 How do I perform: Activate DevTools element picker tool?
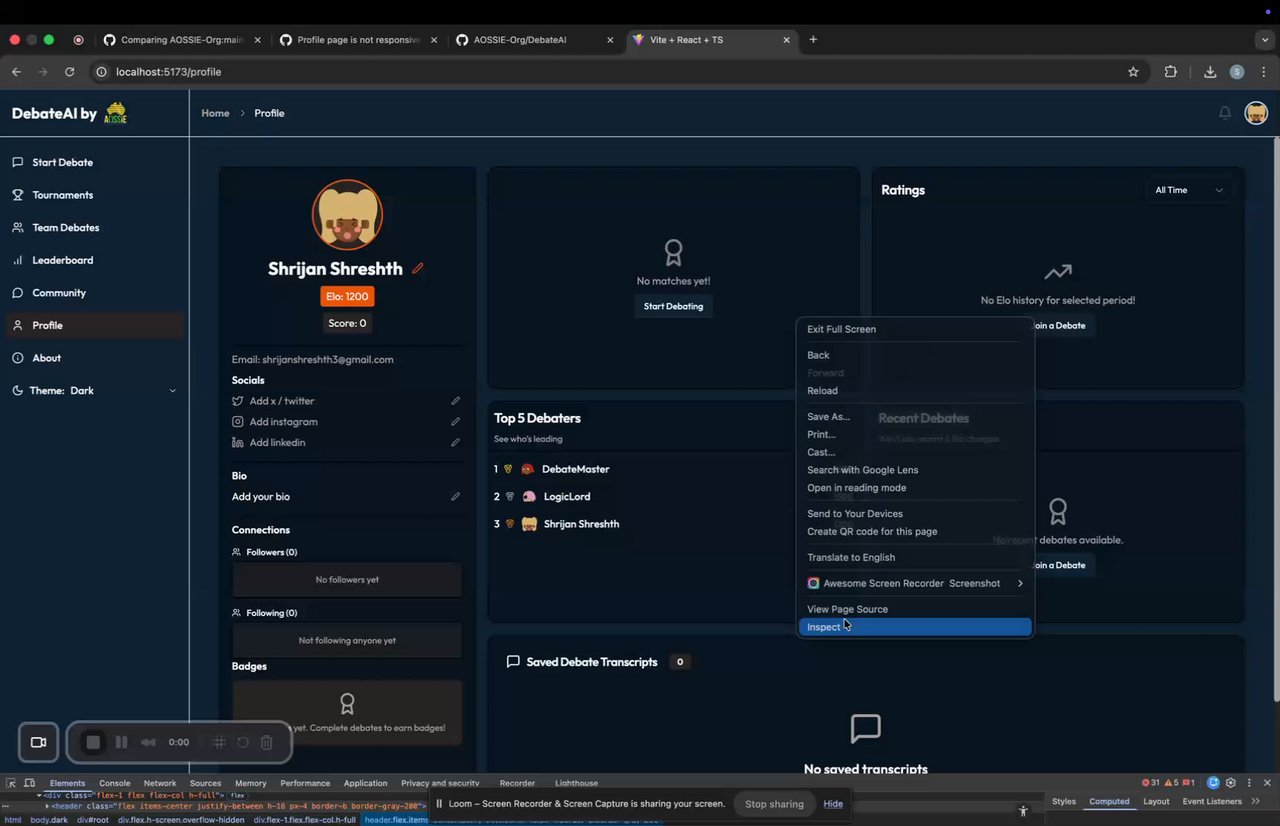pos(11,783)
